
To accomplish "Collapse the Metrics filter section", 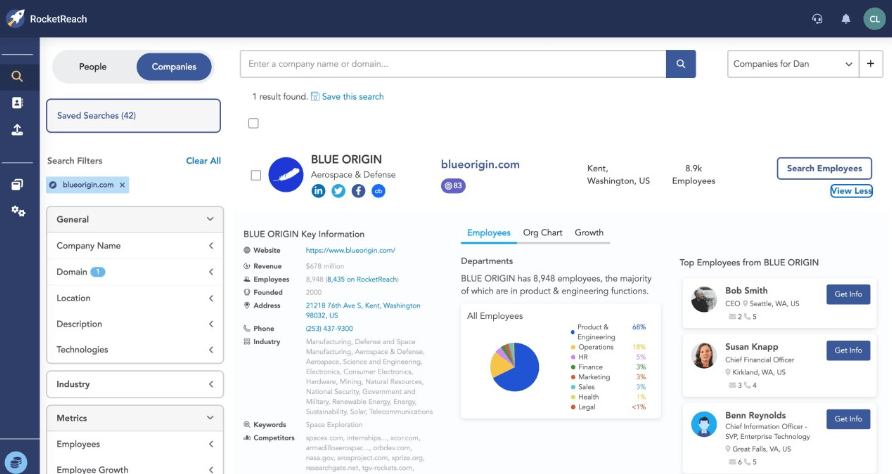I will (x=135, y=418).
